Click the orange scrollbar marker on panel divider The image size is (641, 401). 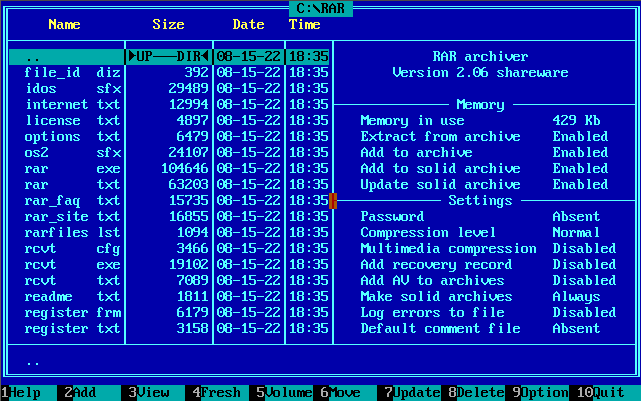pos(333,202)
